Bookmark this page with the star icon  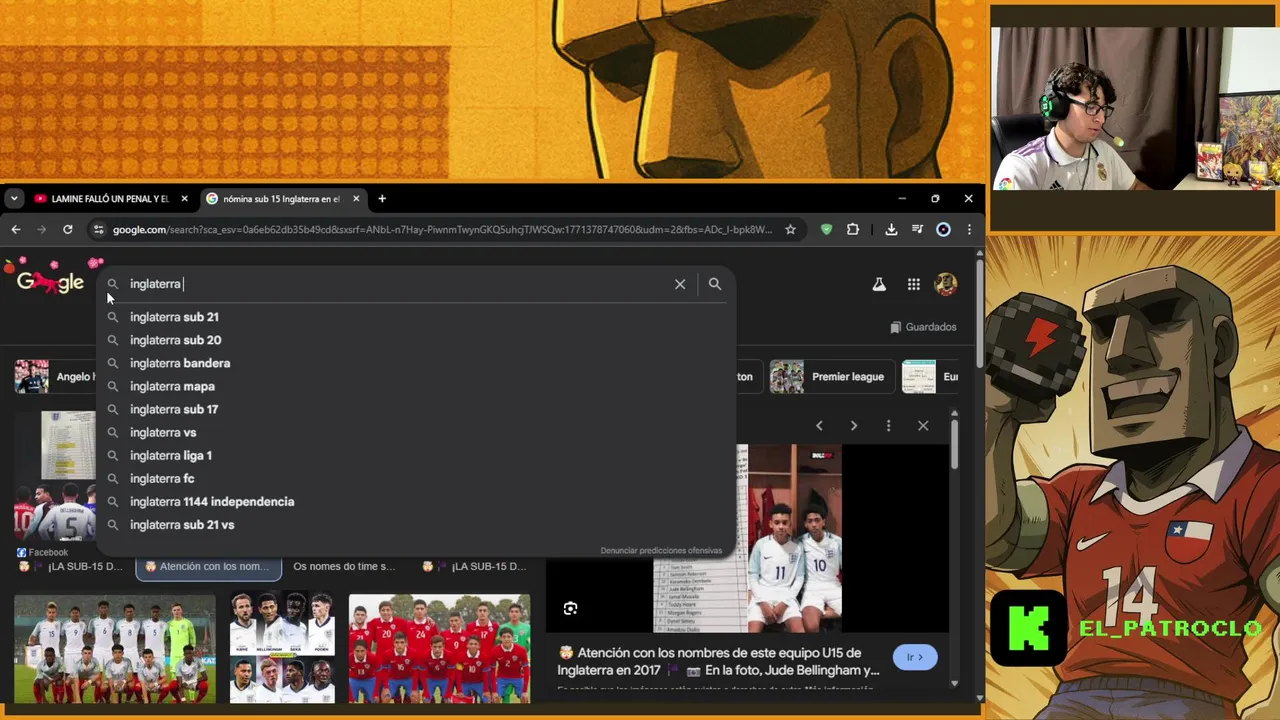(790, 230)
